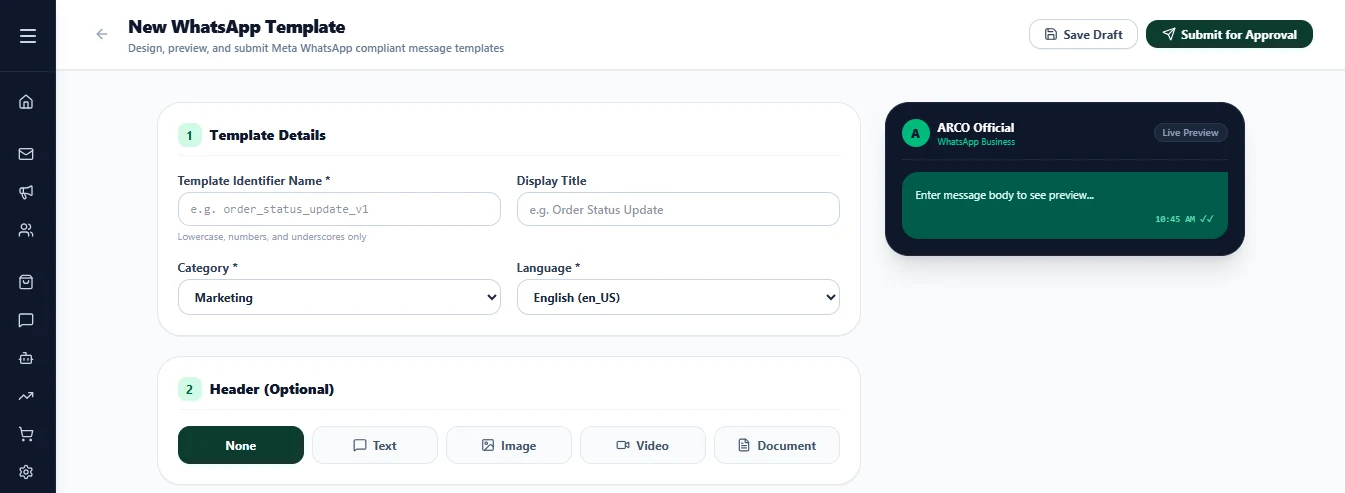Click the 'Header (Optional)' section heading
The height and width of the screenshot is (493, 1345).
click(272, 389)
